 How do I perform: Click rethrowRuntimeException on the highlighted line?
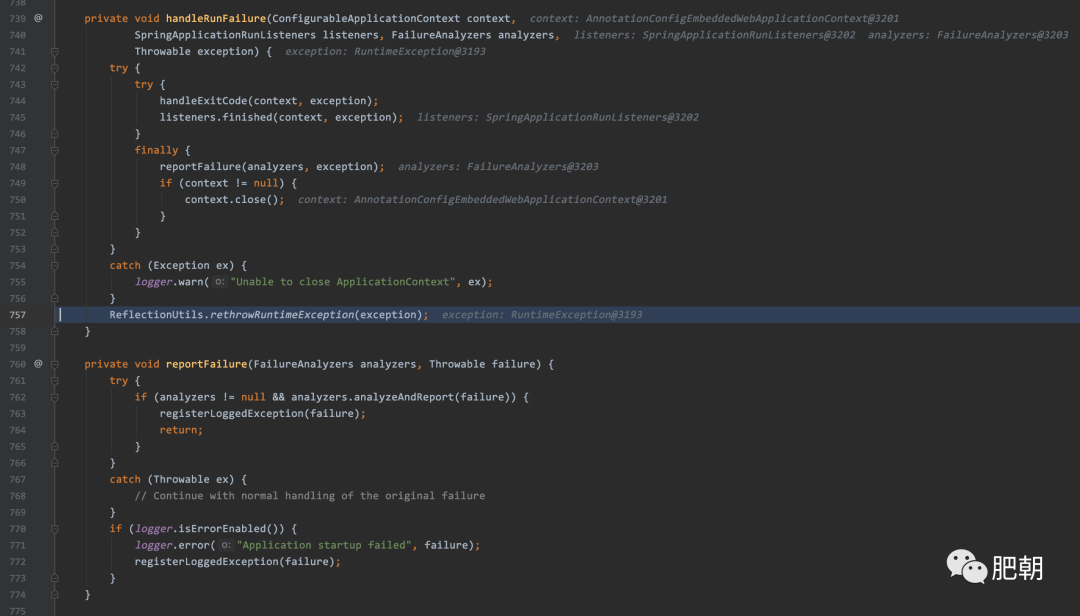pyautogui.click(x=282, y=315)
